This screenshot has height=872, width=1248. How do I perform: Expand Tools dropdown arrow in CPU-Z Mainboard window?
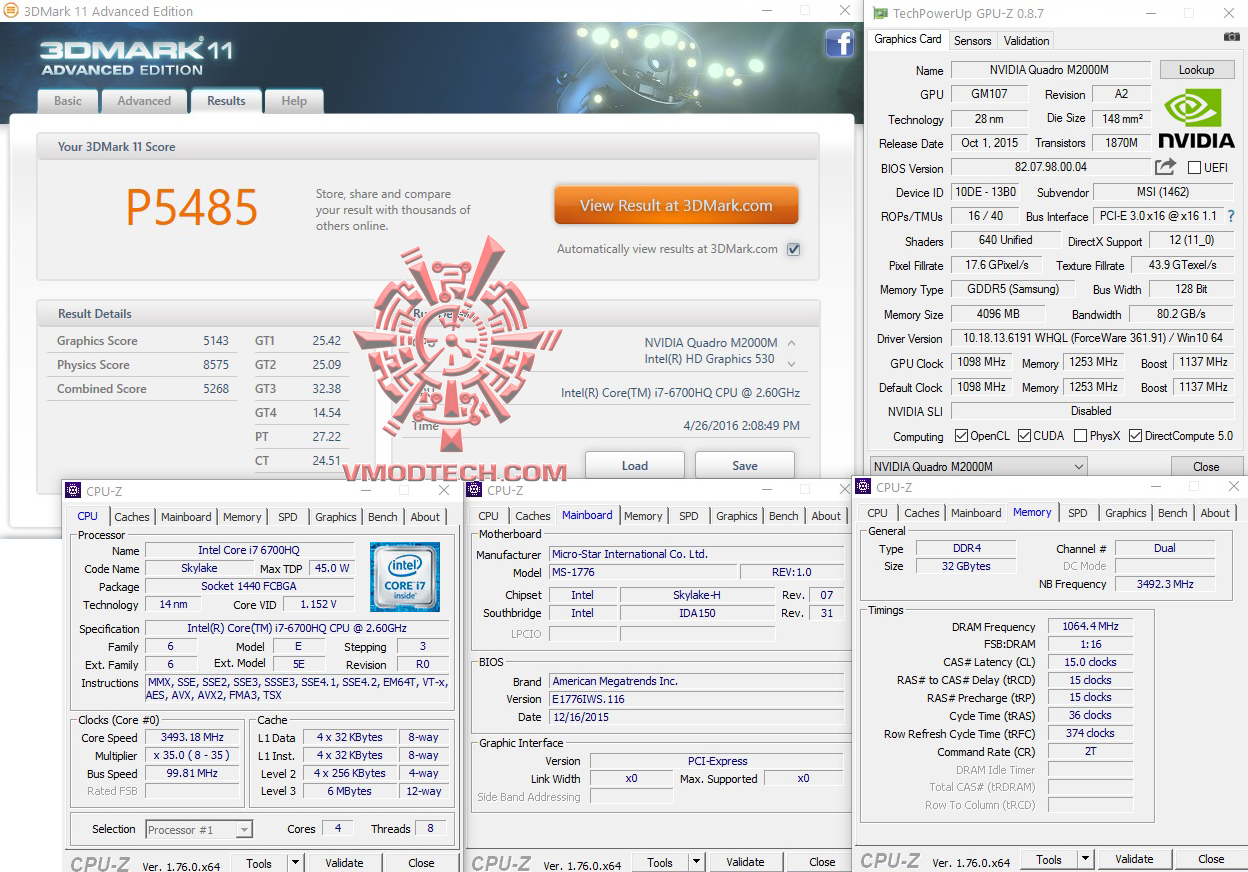tap(696, 863)
